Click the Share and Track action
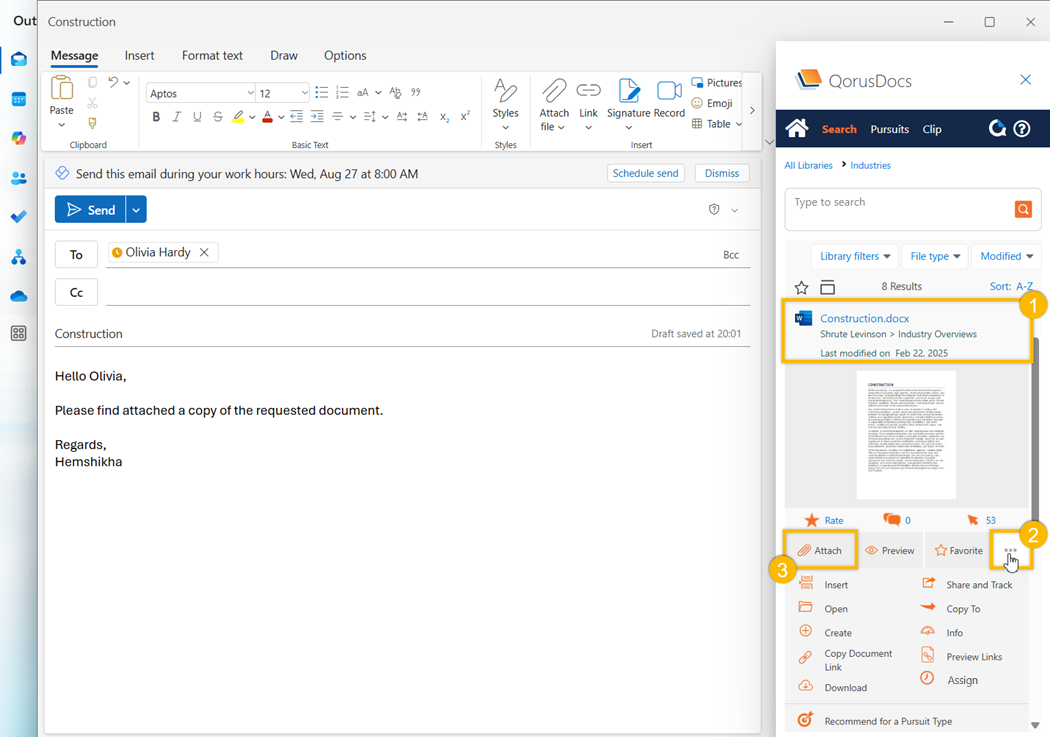The image size is (1050, 737). click(x=978, y=585)
